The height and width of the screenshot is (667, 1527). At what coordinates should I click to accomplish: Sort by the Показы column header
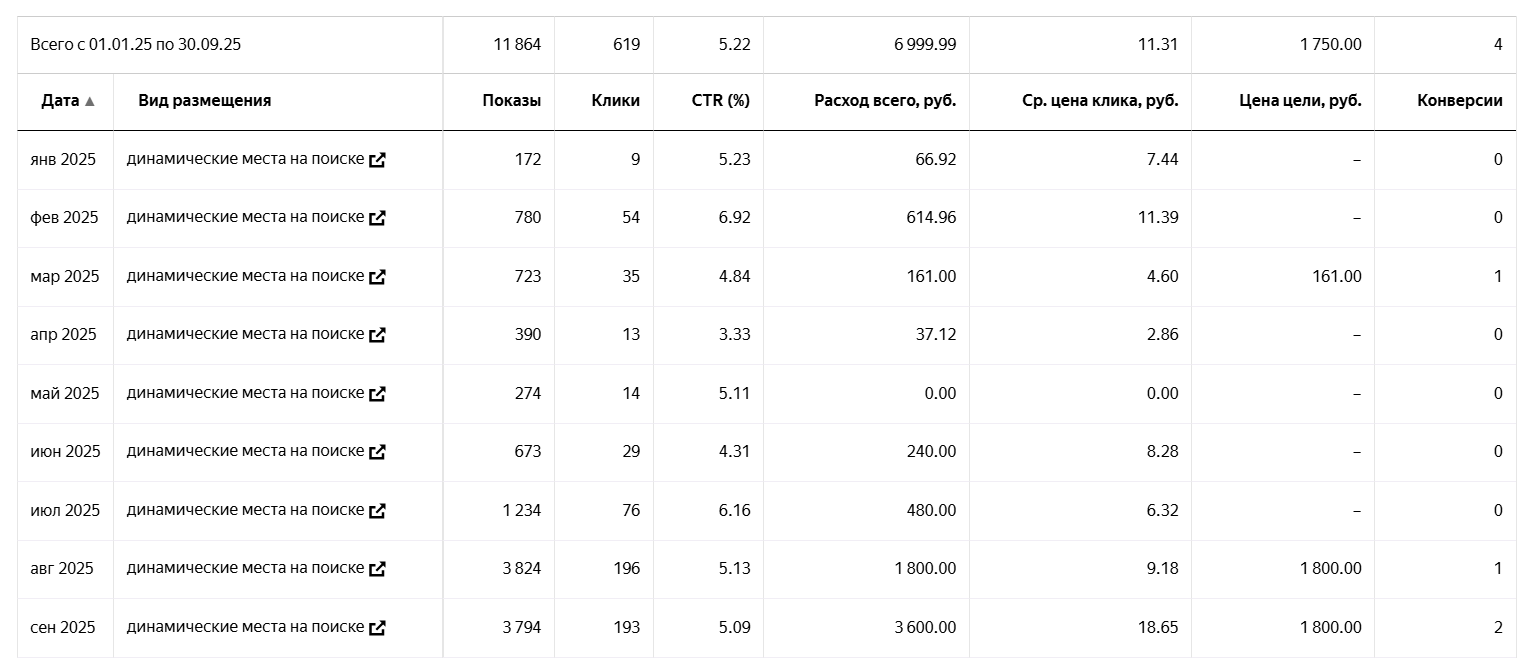511,101
